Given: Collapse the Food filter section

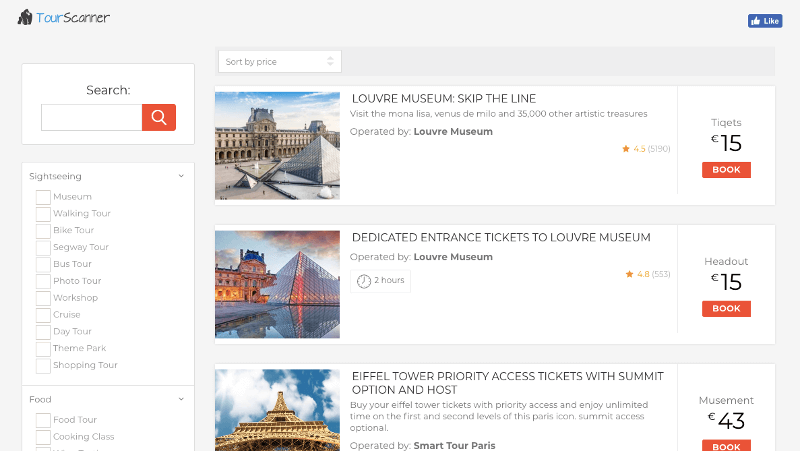Looking at the screenshot, I should 181,399.
